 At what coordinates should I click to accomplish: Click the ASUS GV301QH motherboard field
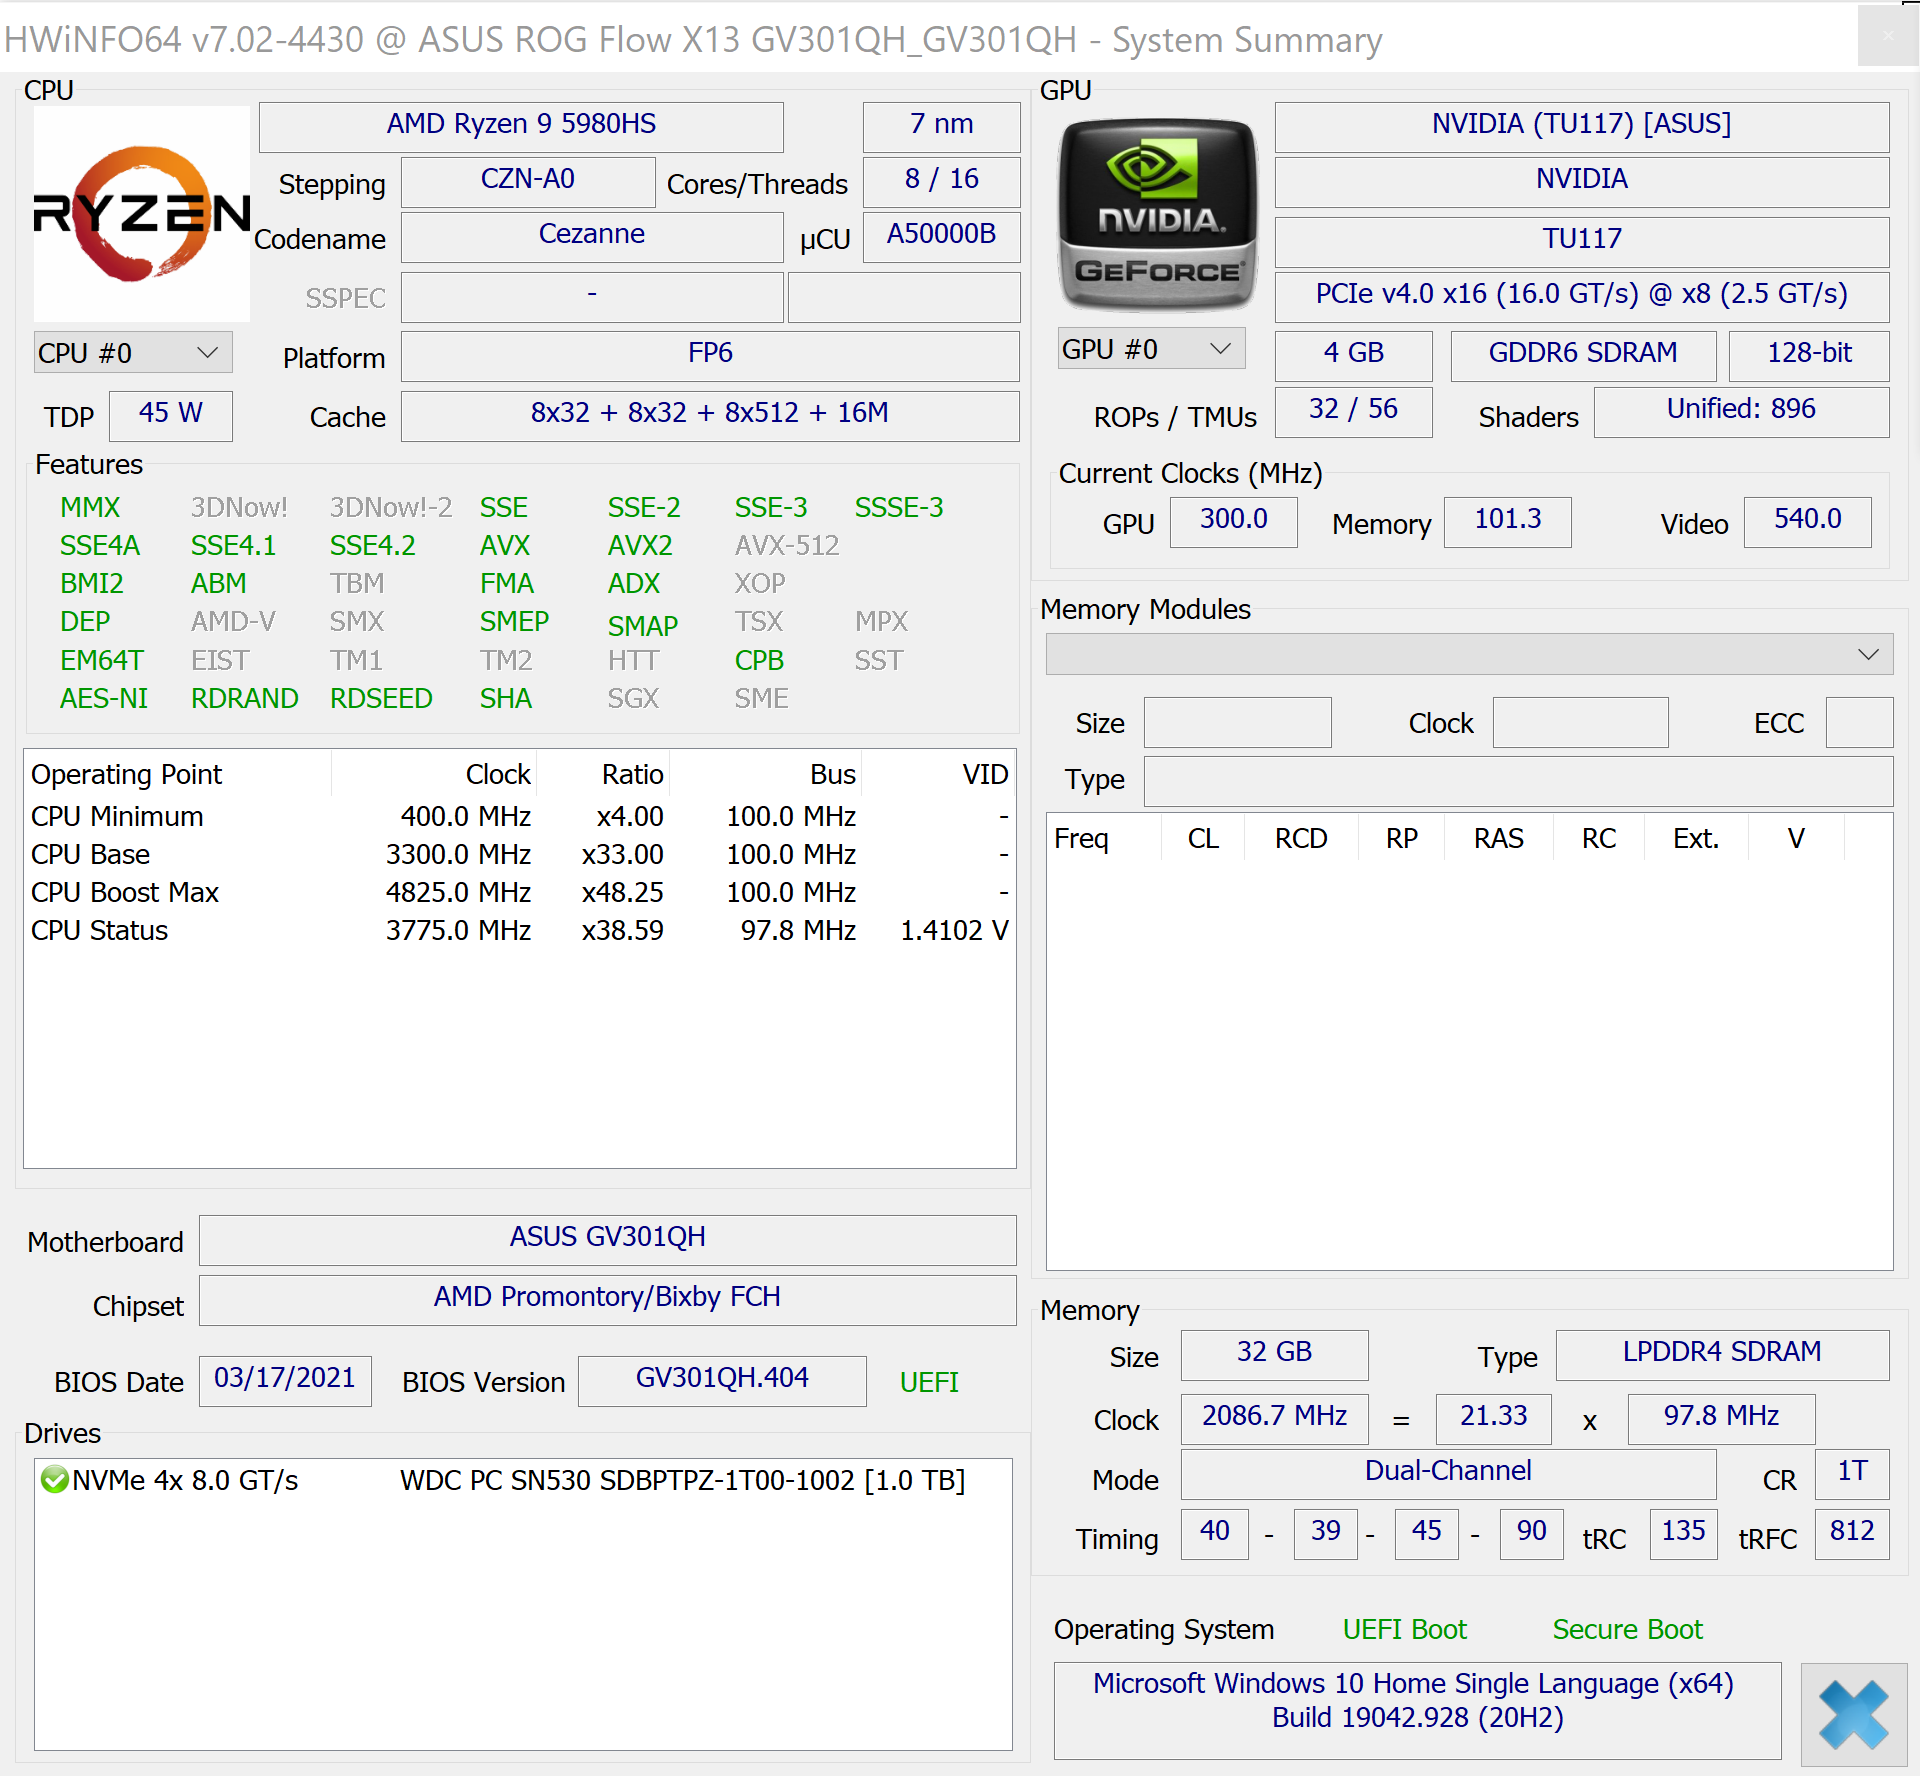click(x=608, y=1240)
